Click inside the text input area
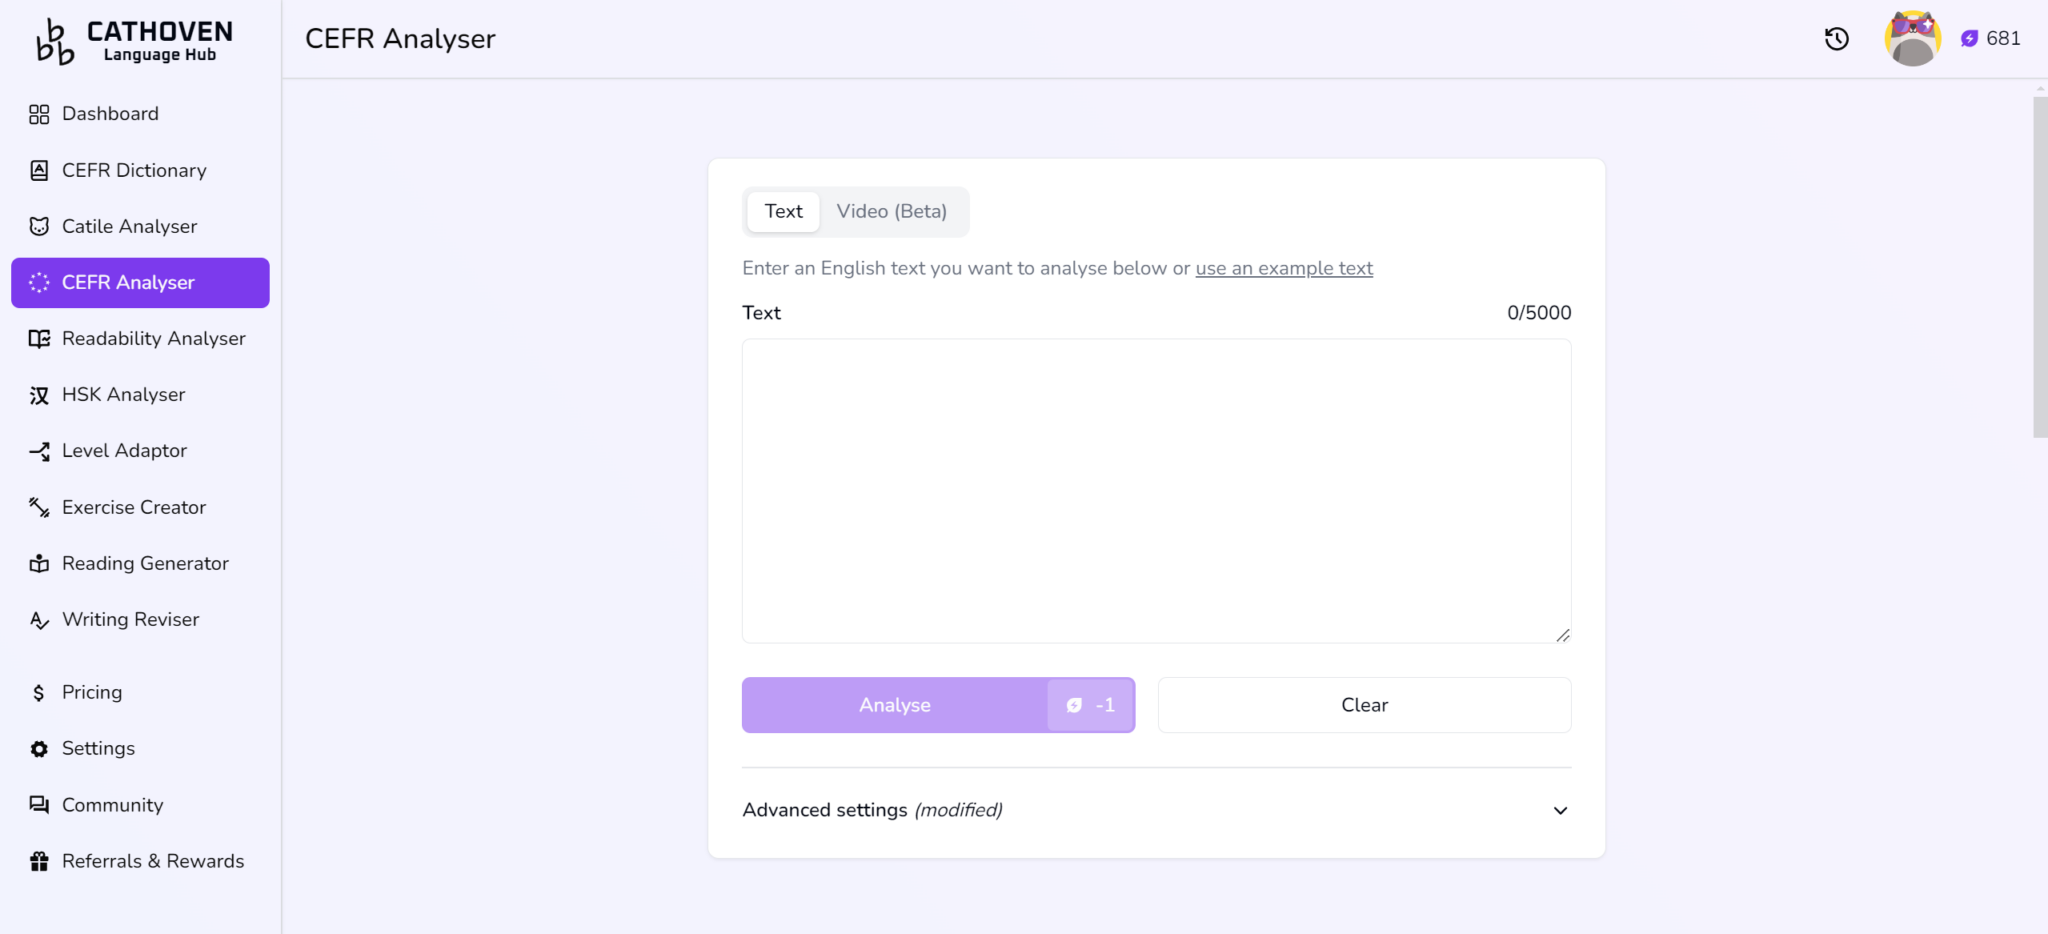The image size is (2048, 934). [1156, 490]
